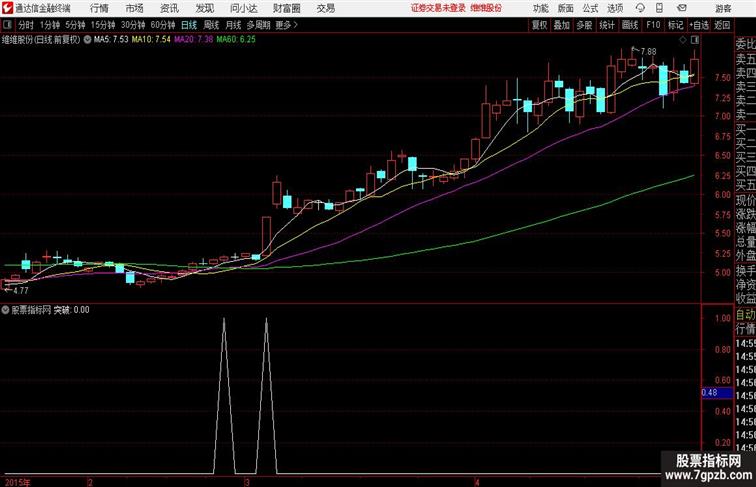Click the MA20: 7.38 indicator label
Screen dimensions: 756x487
pos(193,40)
